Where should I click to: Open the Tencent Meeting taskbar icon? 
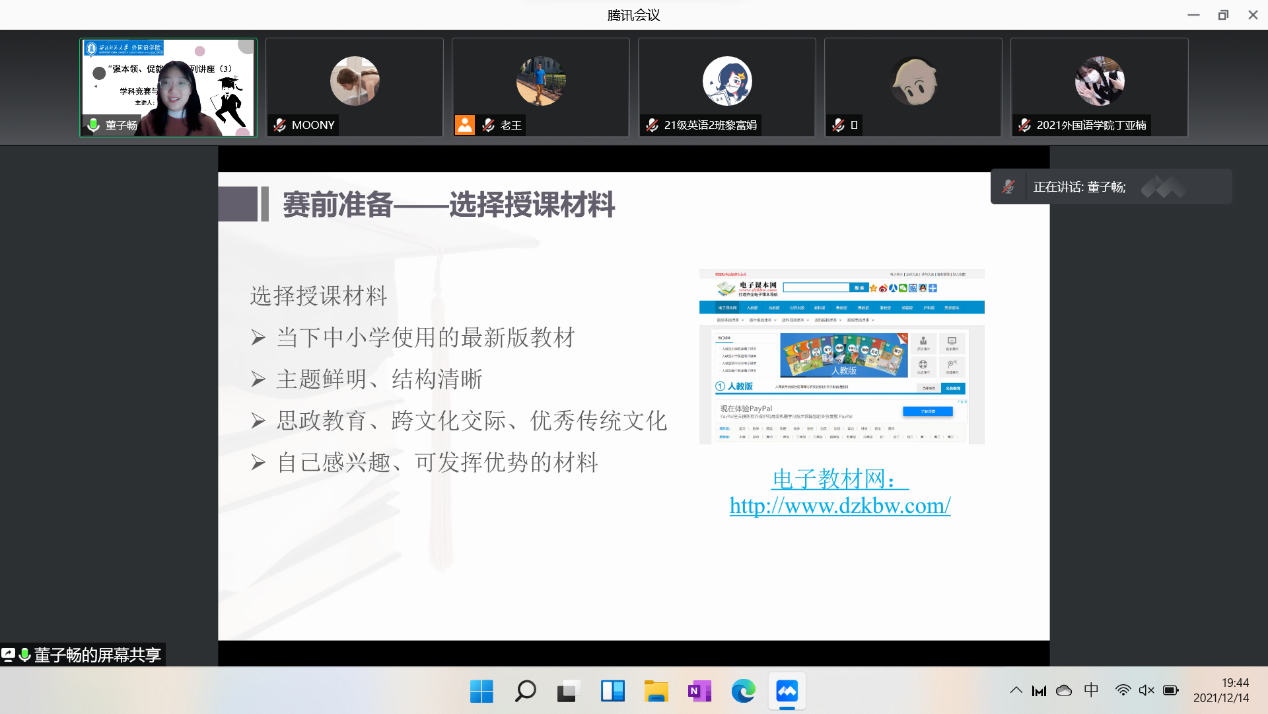click(x=786, y=691)
